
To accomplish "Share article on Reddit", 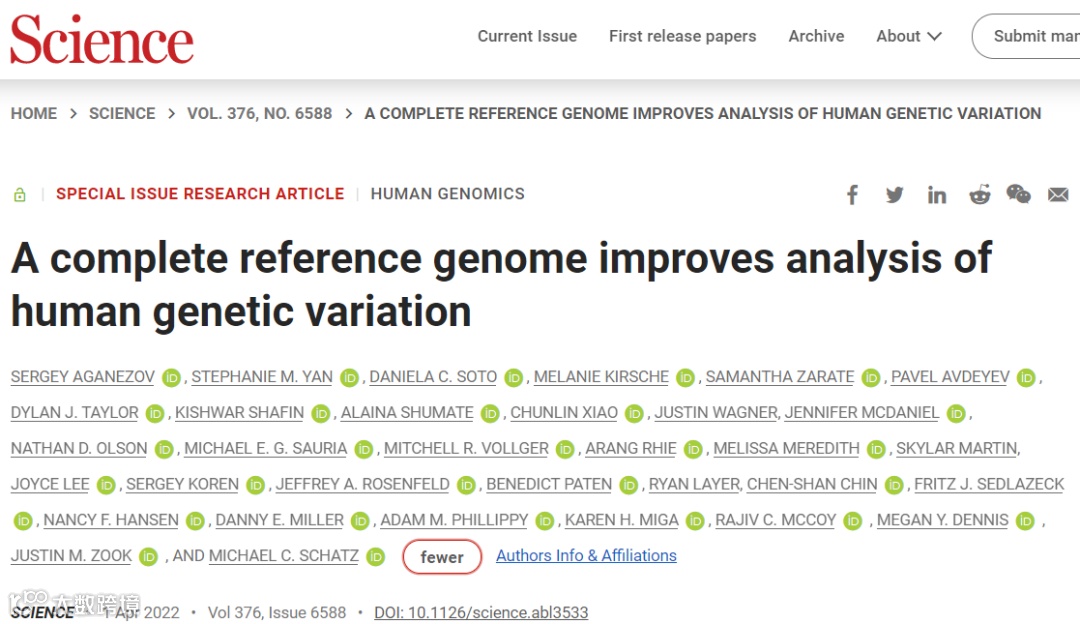I will [x=979, y=195].
